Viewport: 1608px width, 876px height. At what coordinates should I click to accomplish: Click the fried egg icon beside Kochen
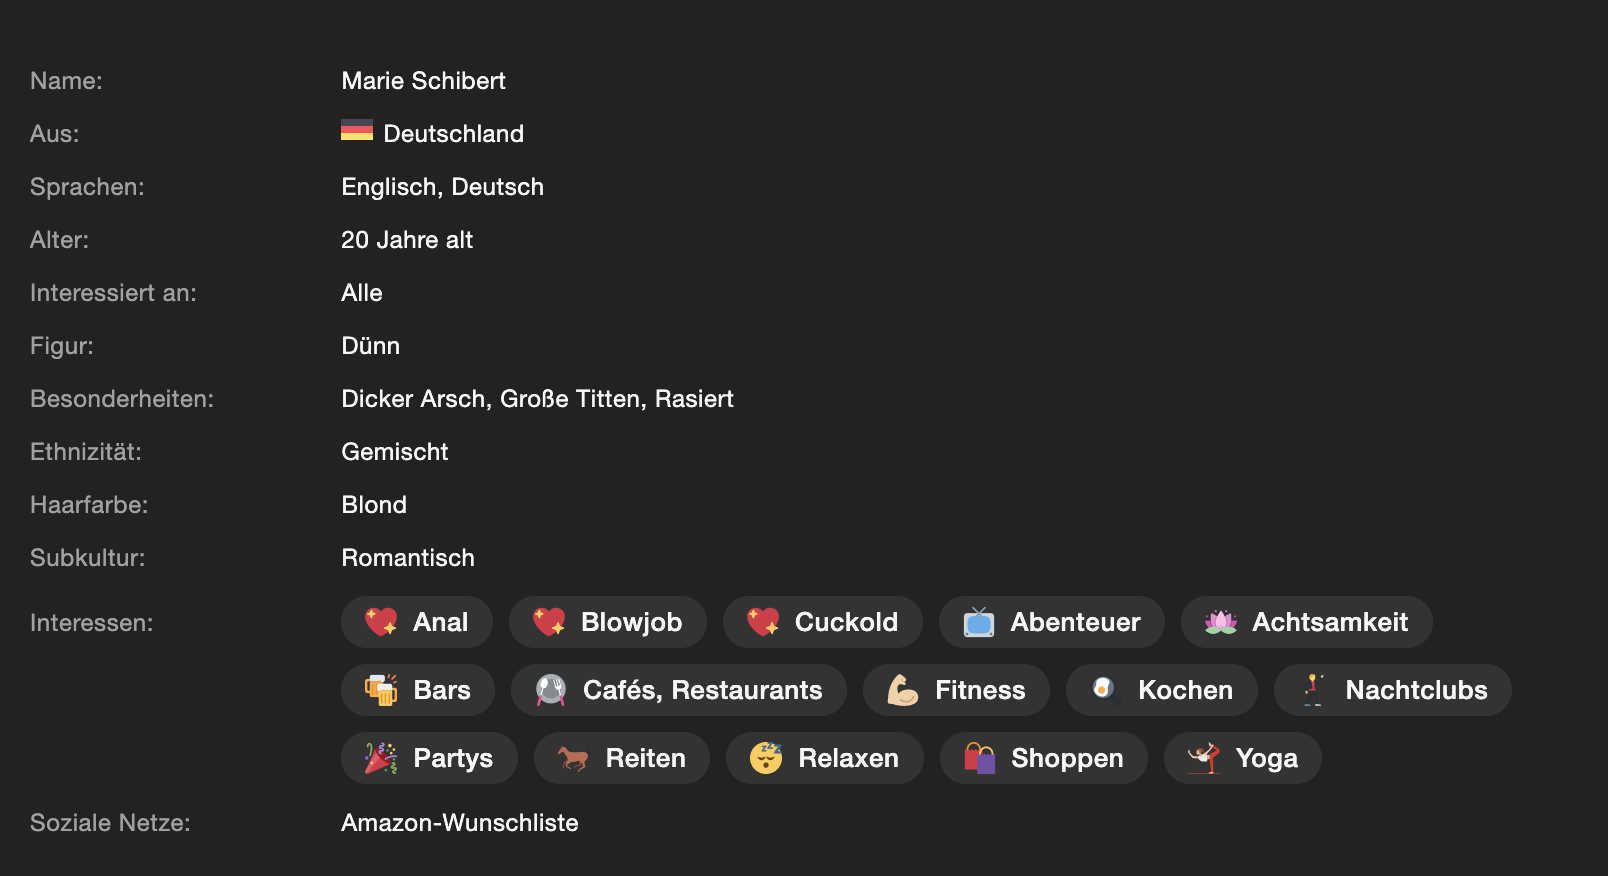pyautogui.click(x=1104, y=689)
